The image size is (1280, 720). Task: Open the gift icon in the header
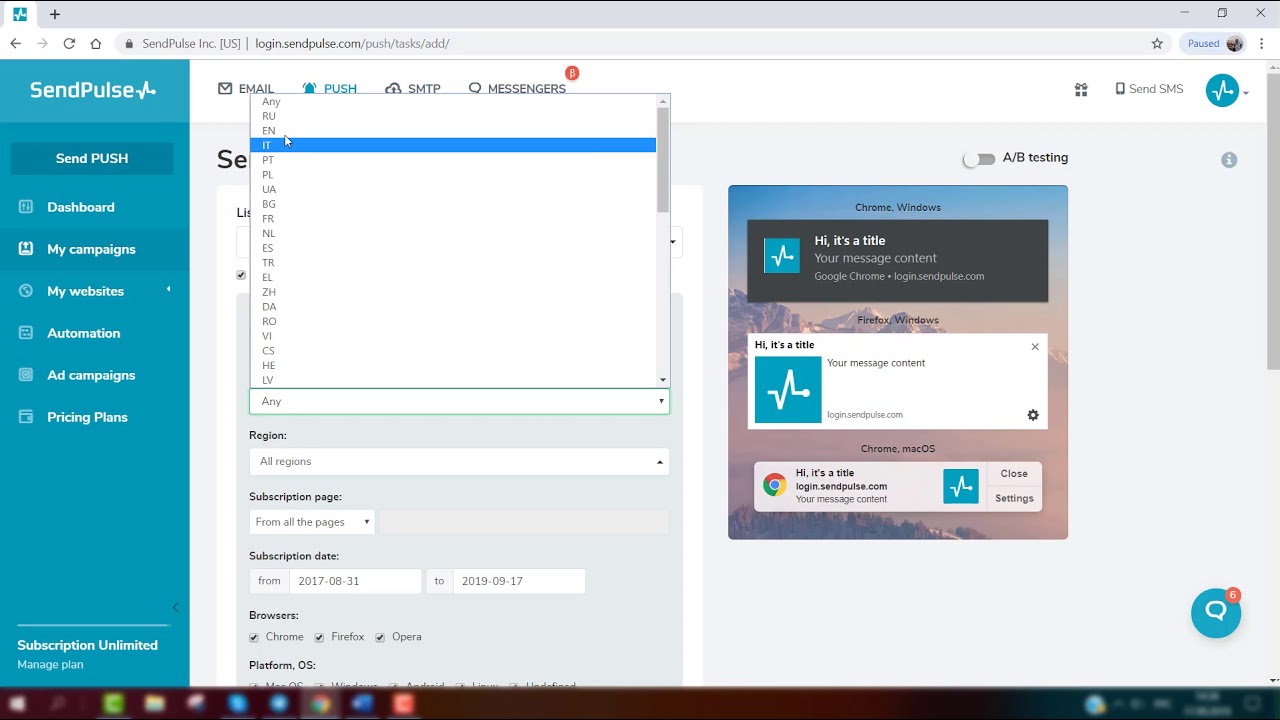pos(1081,89)
